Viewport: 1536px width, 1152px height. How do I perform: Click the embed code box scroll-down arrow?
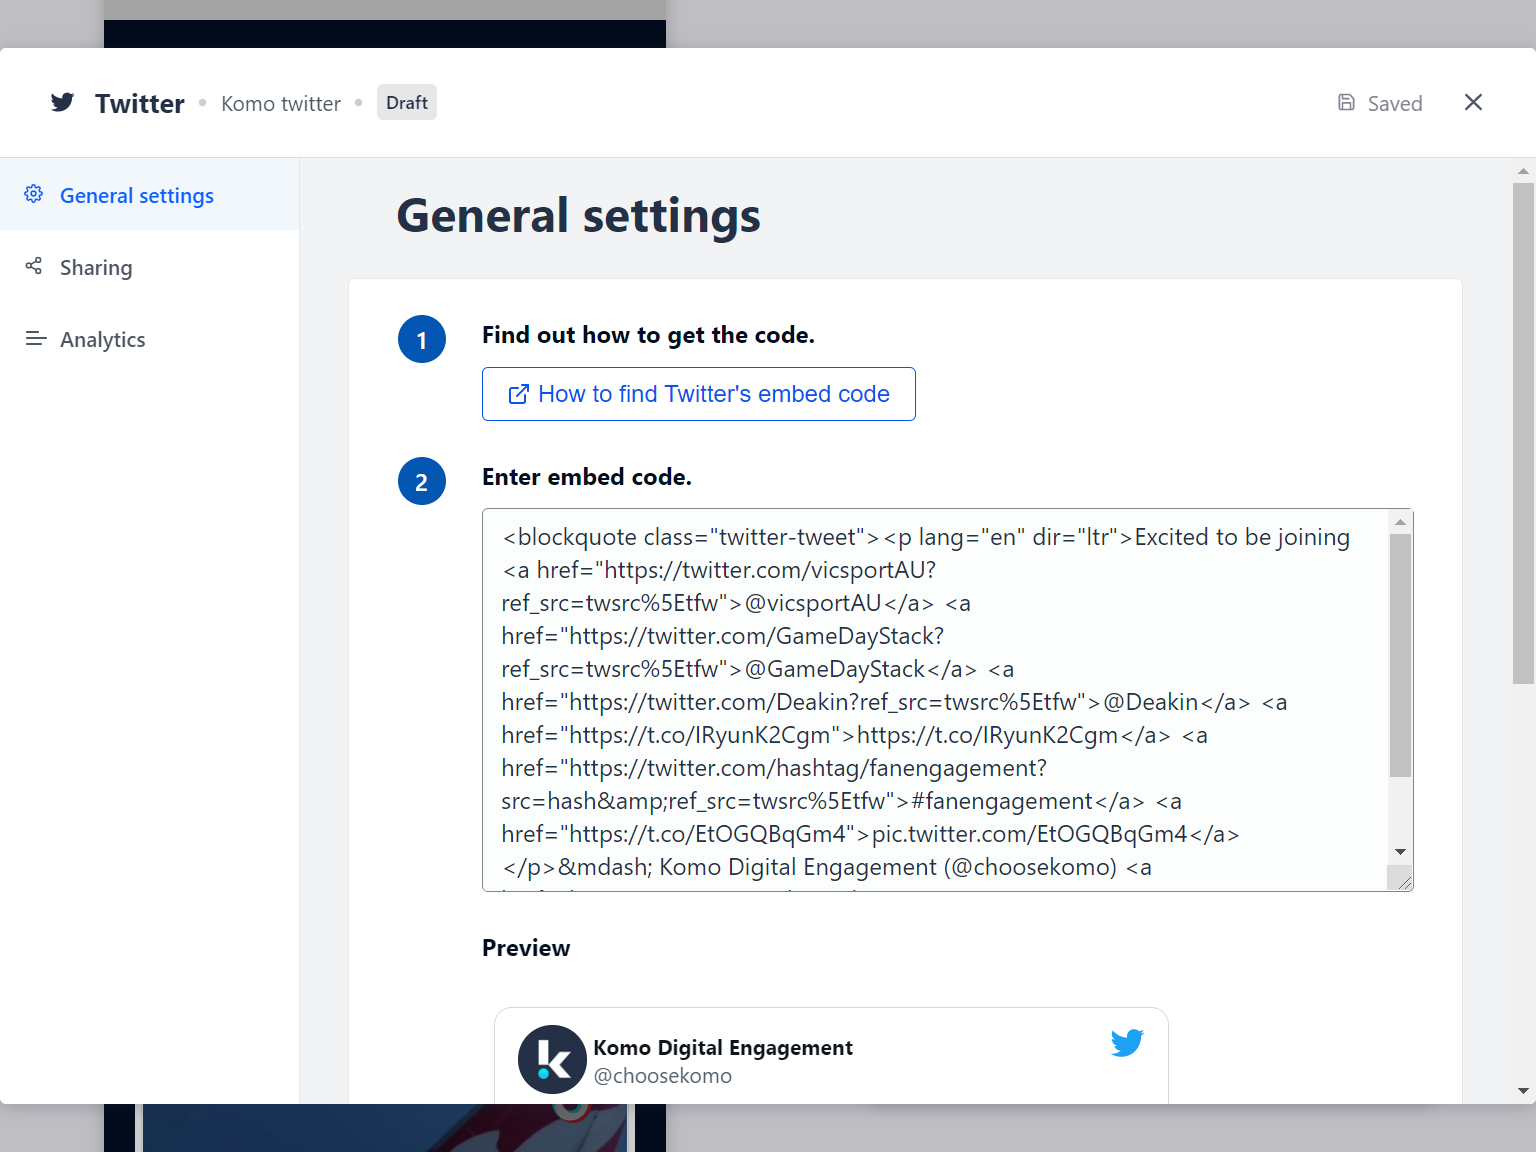(1400, 852)
